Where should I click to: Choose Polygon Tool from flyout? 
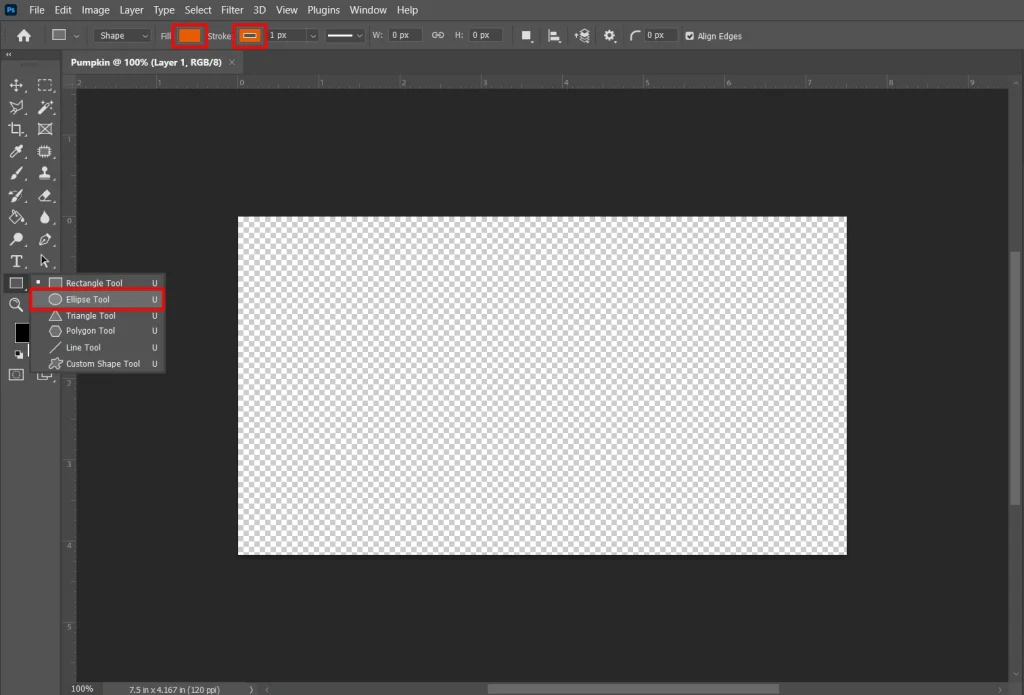click(x=98, y=331)
